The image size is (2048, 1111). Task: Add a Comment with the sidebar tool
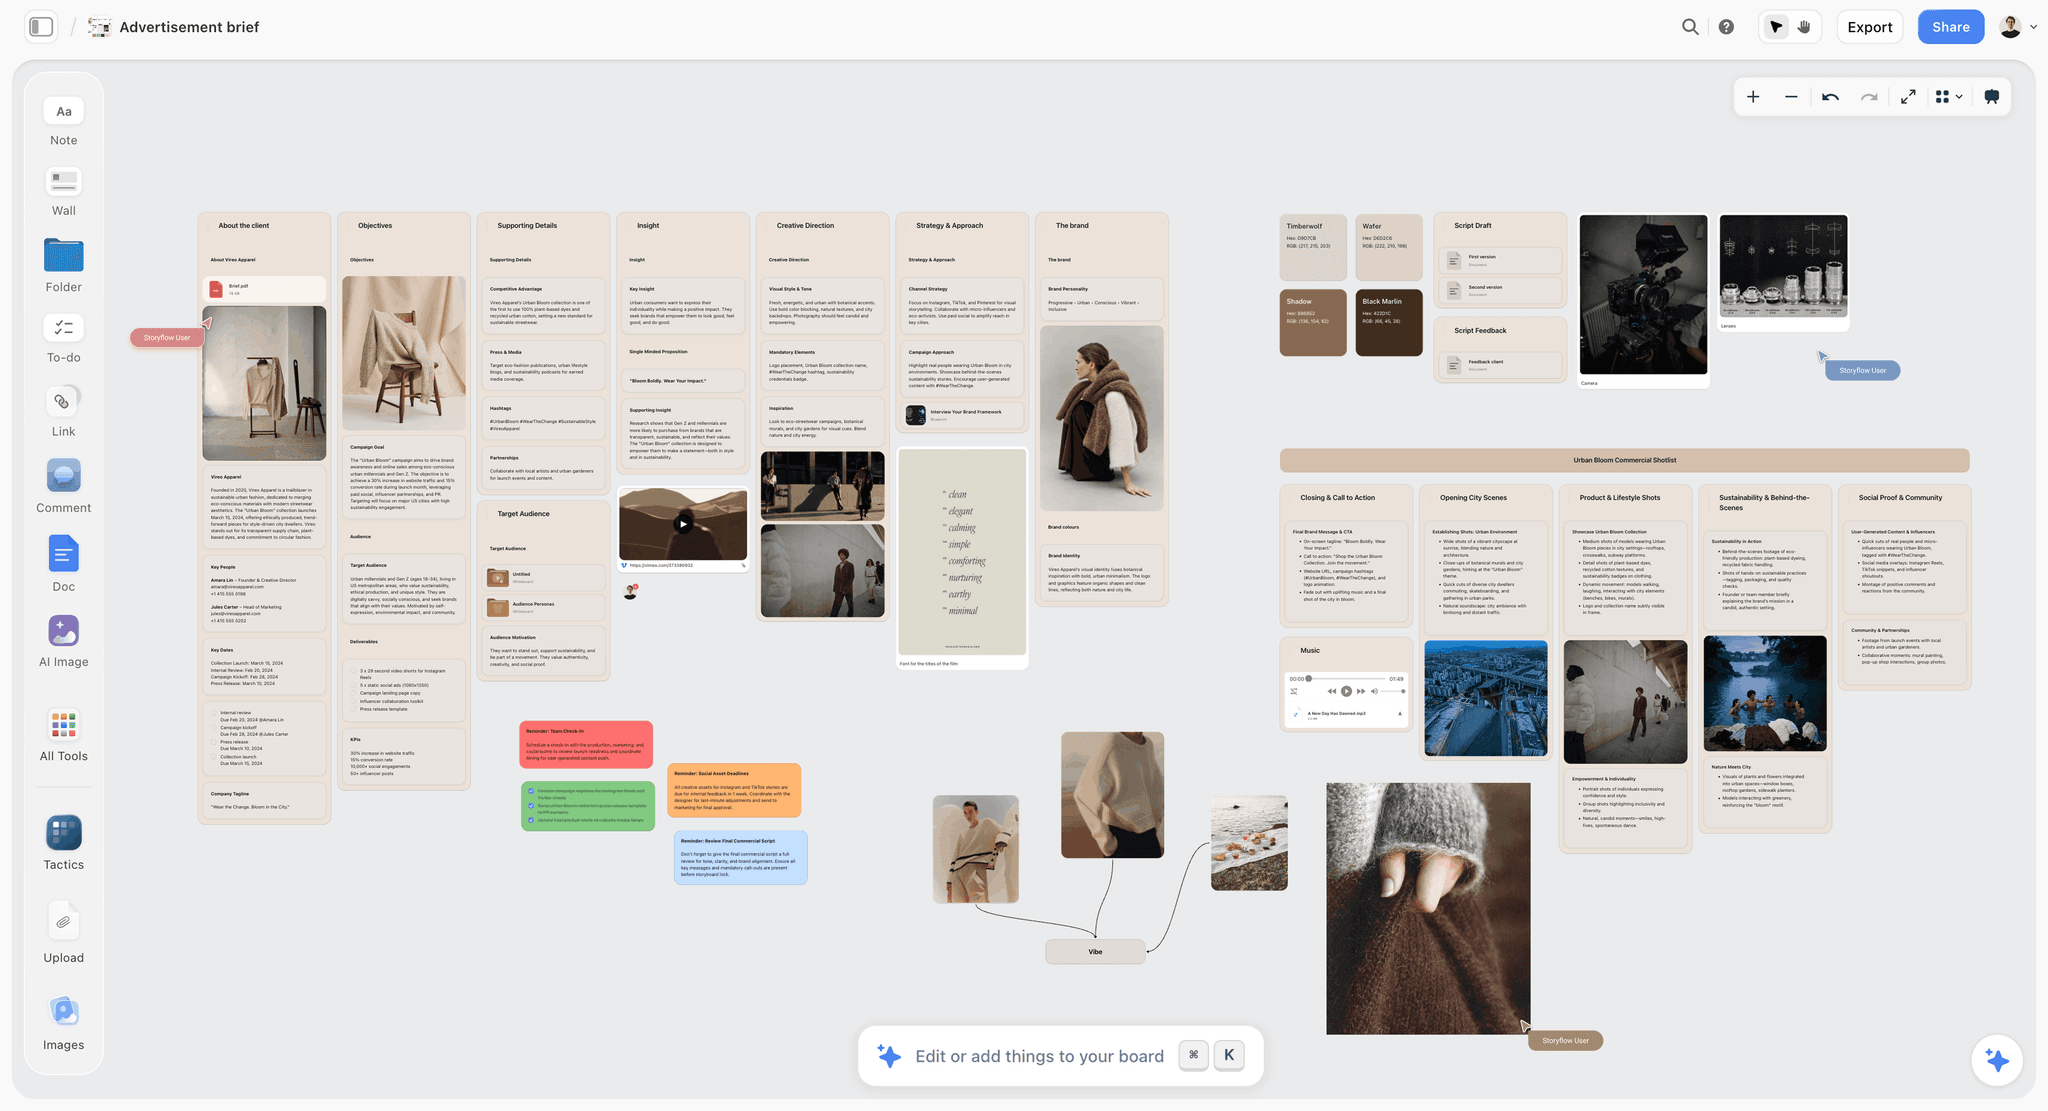[63, 487]
